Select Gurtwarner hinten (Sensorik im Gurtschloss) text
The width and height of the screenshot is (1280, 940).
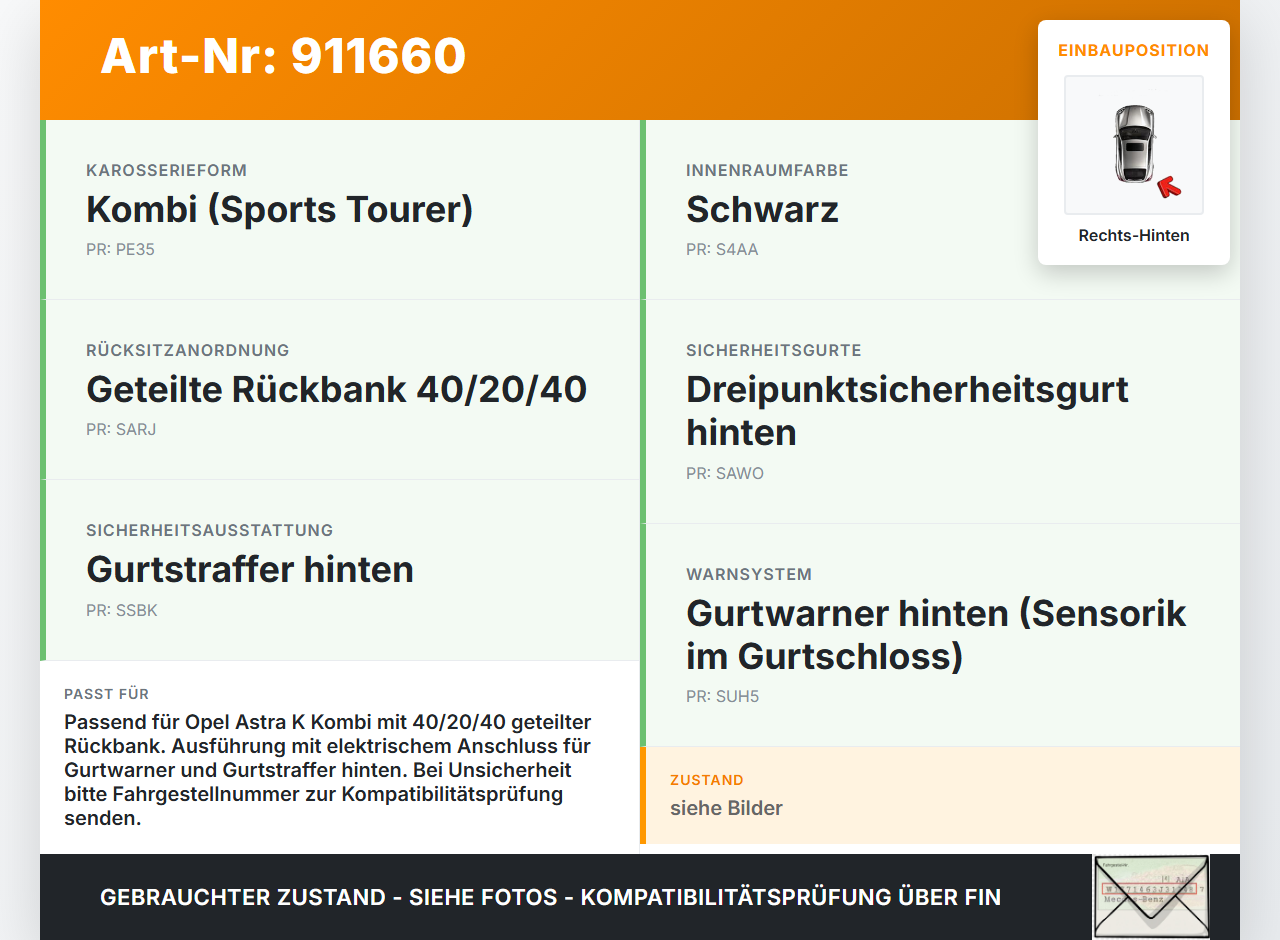pyautogui.click(x=936, y=635)
